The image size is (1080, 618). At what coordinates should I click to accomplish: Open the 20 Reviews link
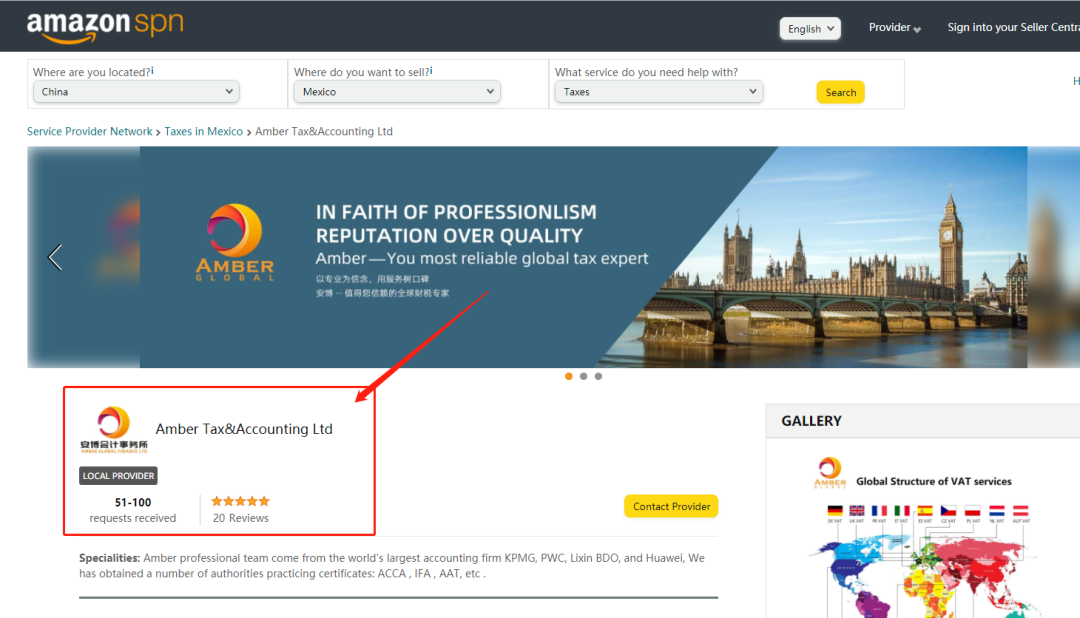tap(240, 518)
